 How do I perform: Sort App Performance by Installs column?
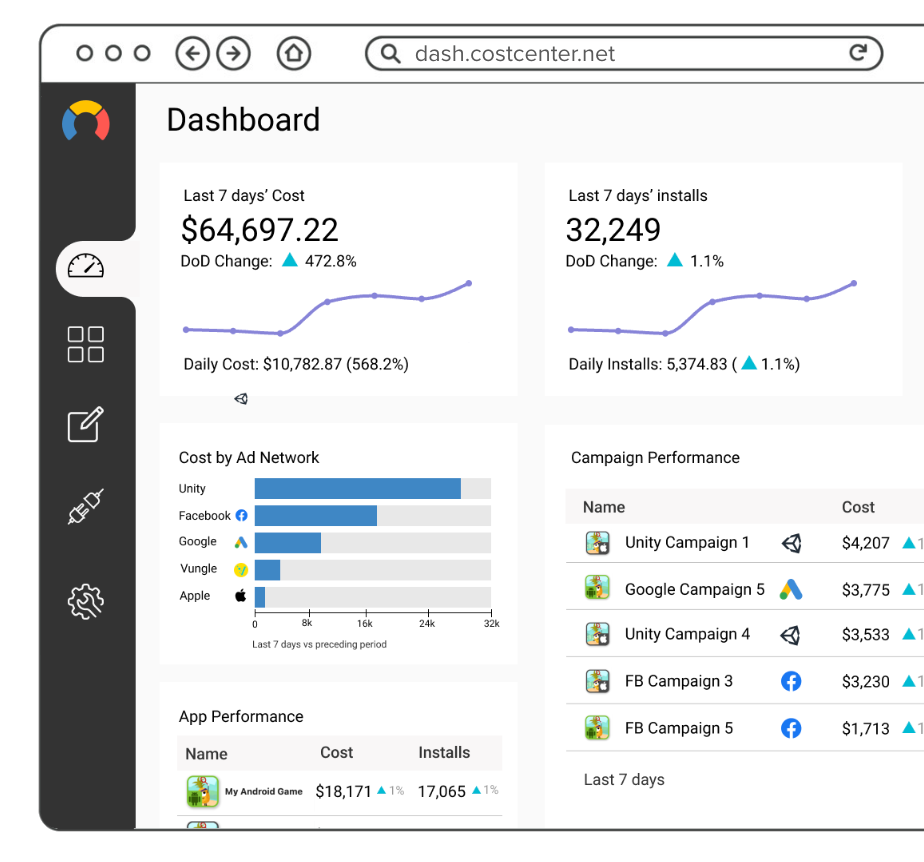(444, 752)
